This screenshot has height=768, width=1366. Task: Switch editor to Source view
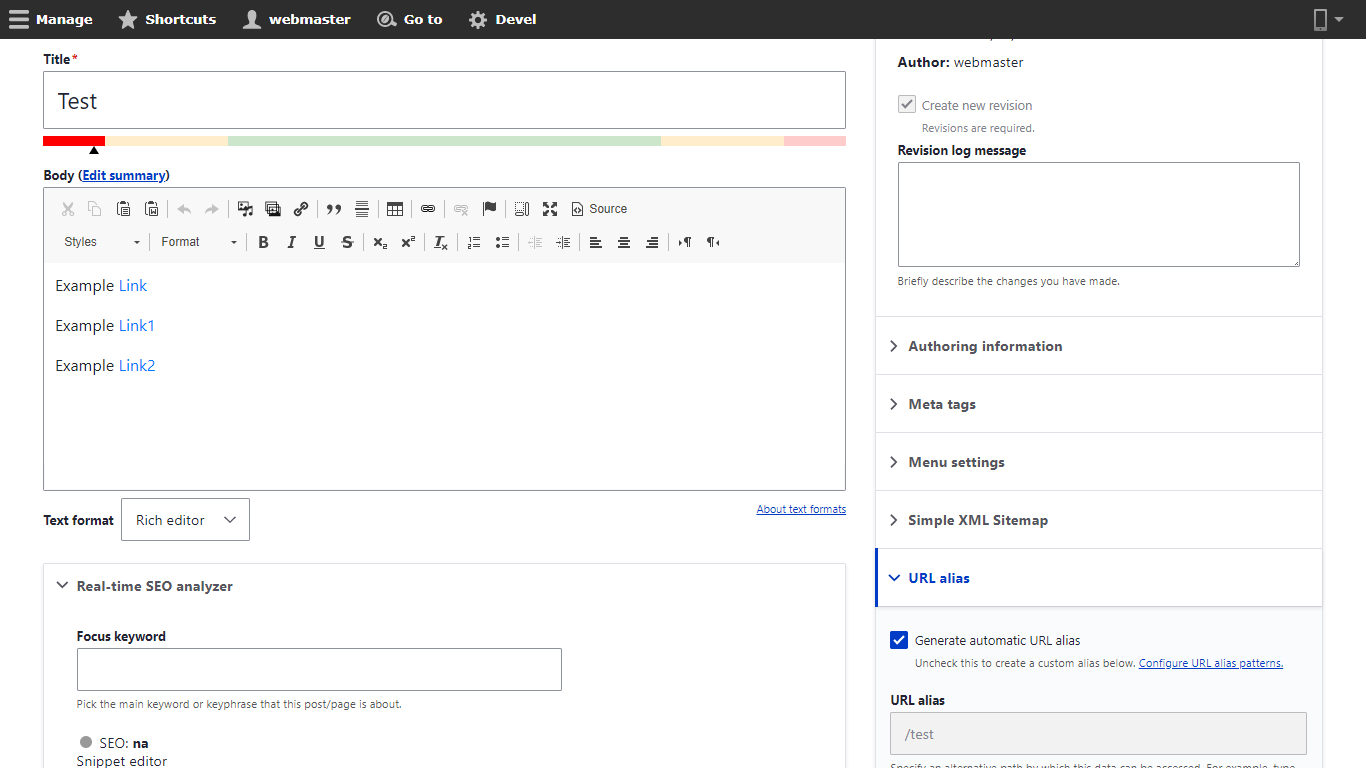tap(599, 209)
